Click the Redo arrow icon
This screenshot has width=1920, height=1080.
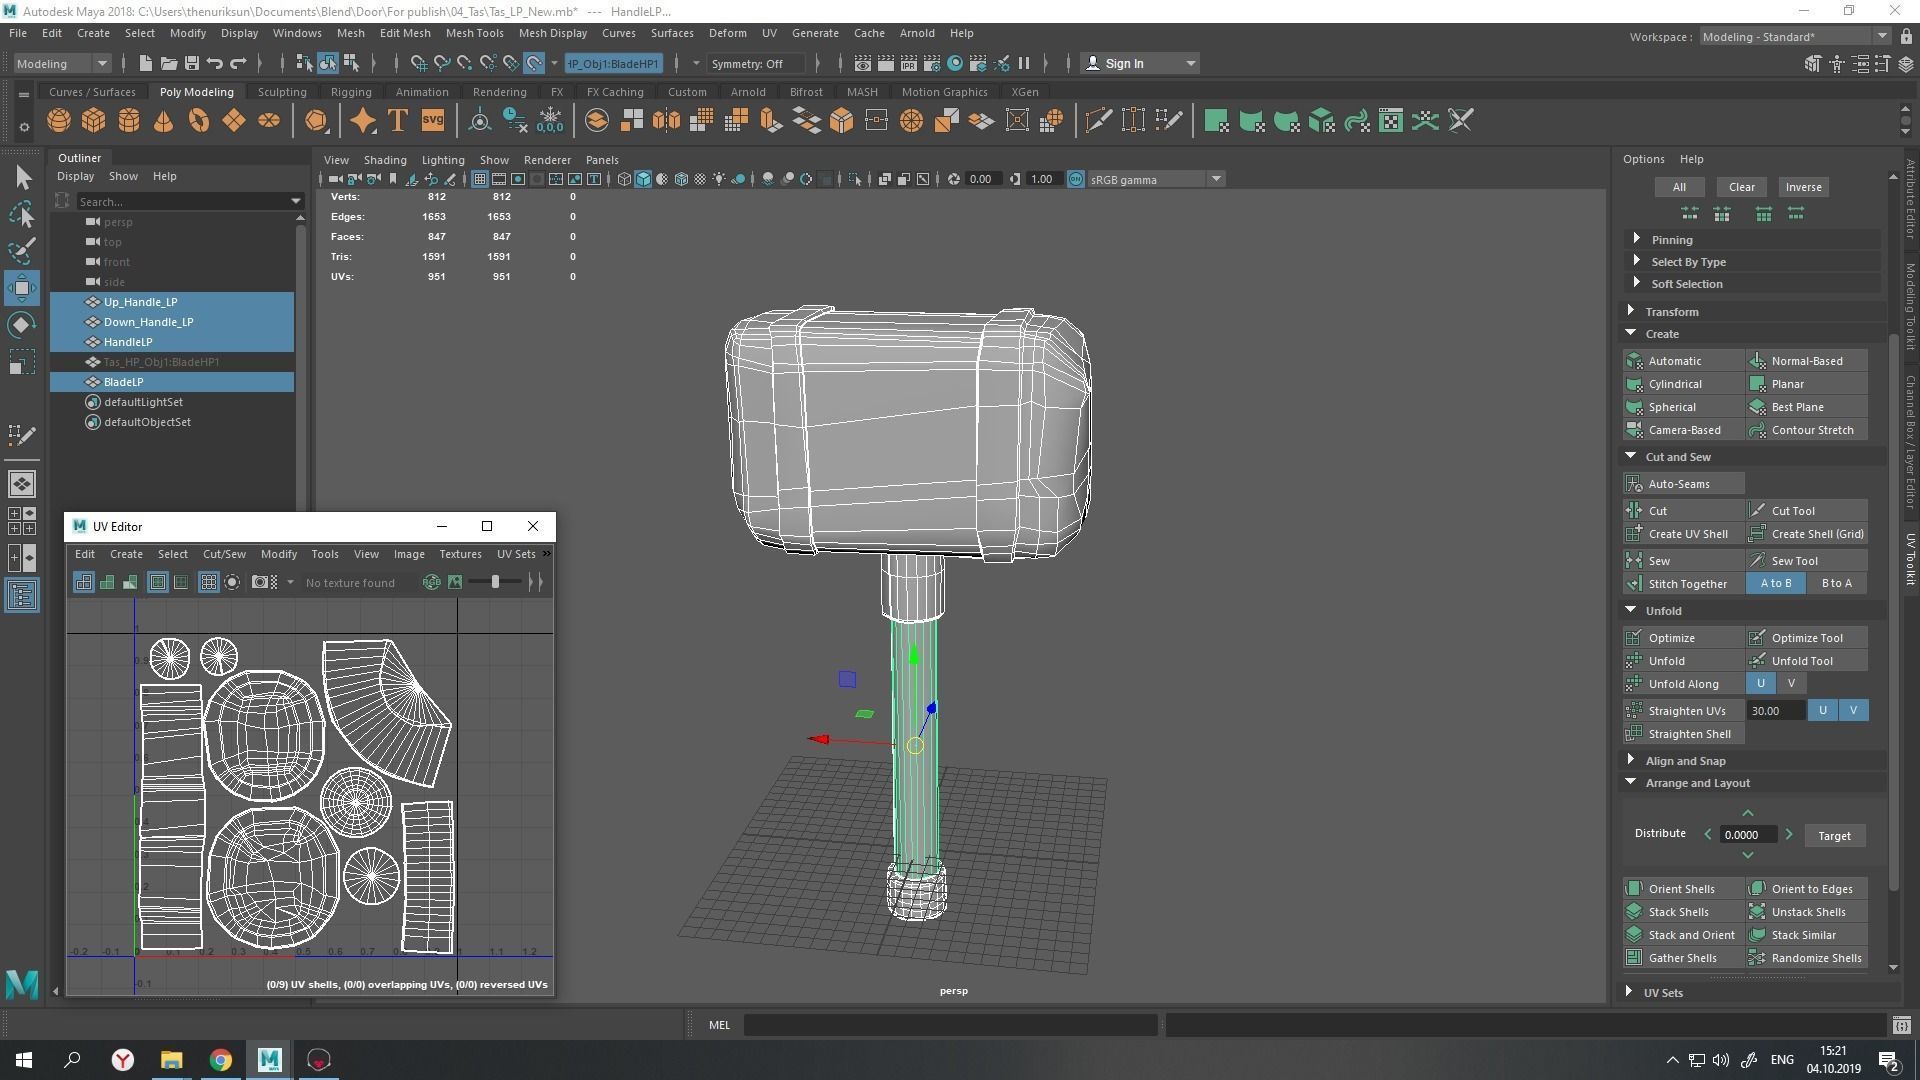coord(238,63)
